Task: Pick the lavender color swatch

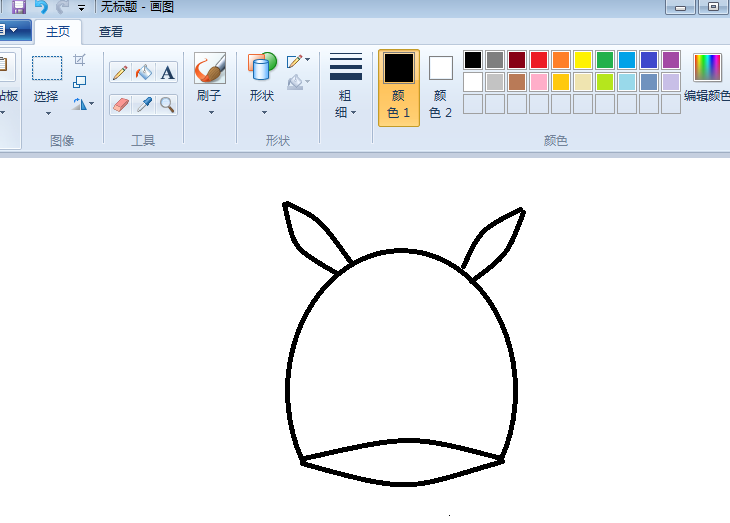Action: (671, 82)
